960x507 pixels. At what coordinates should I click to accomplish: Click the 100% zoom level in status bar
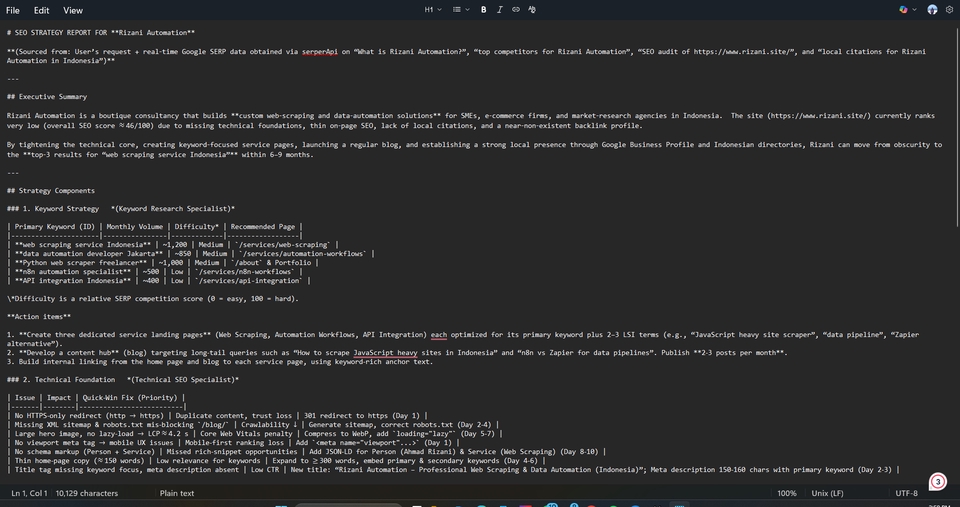click(x=787, y=493)
